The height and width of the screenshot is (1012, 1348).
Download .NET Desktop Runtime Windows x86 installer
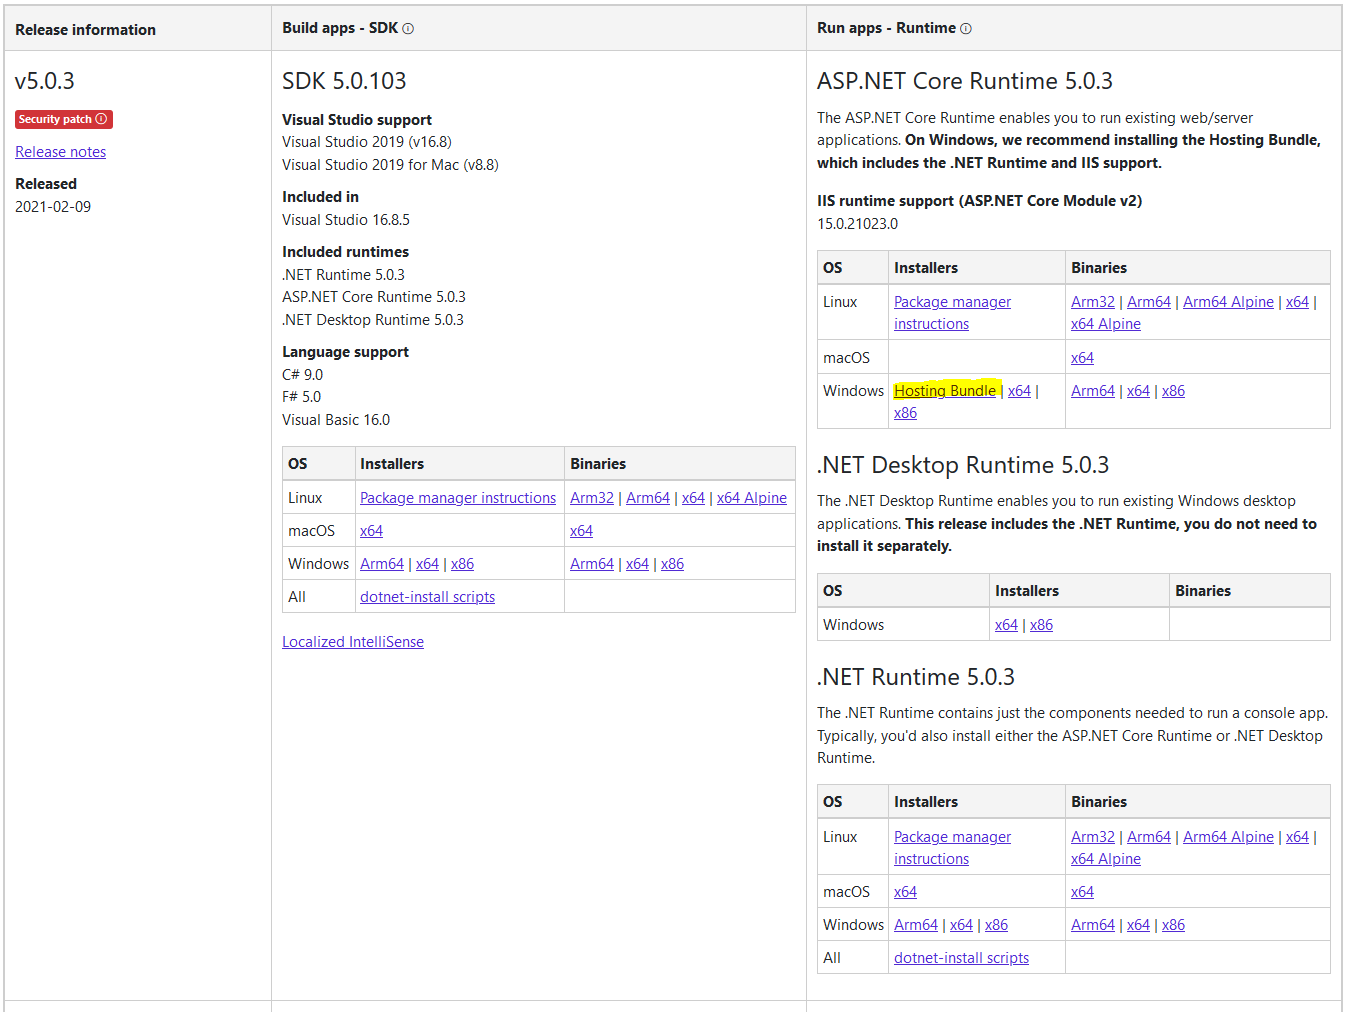pos(1041,625)
